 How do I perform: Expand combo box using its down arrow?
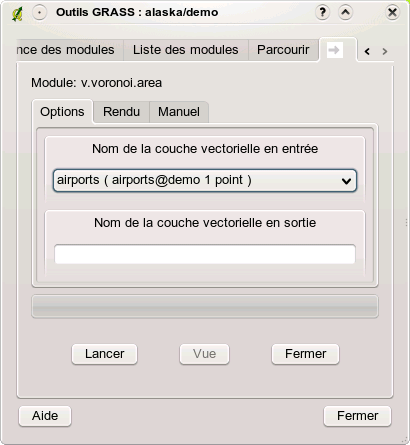[x=346, y=181]
